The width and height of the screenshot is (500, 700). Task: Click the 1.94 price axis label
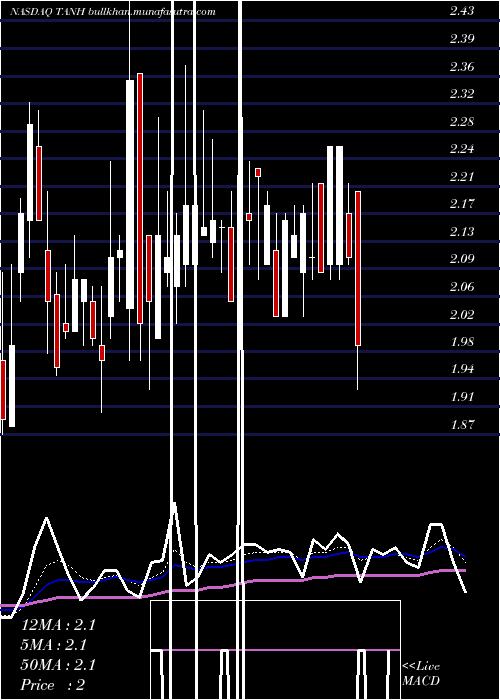click(462, 369)
